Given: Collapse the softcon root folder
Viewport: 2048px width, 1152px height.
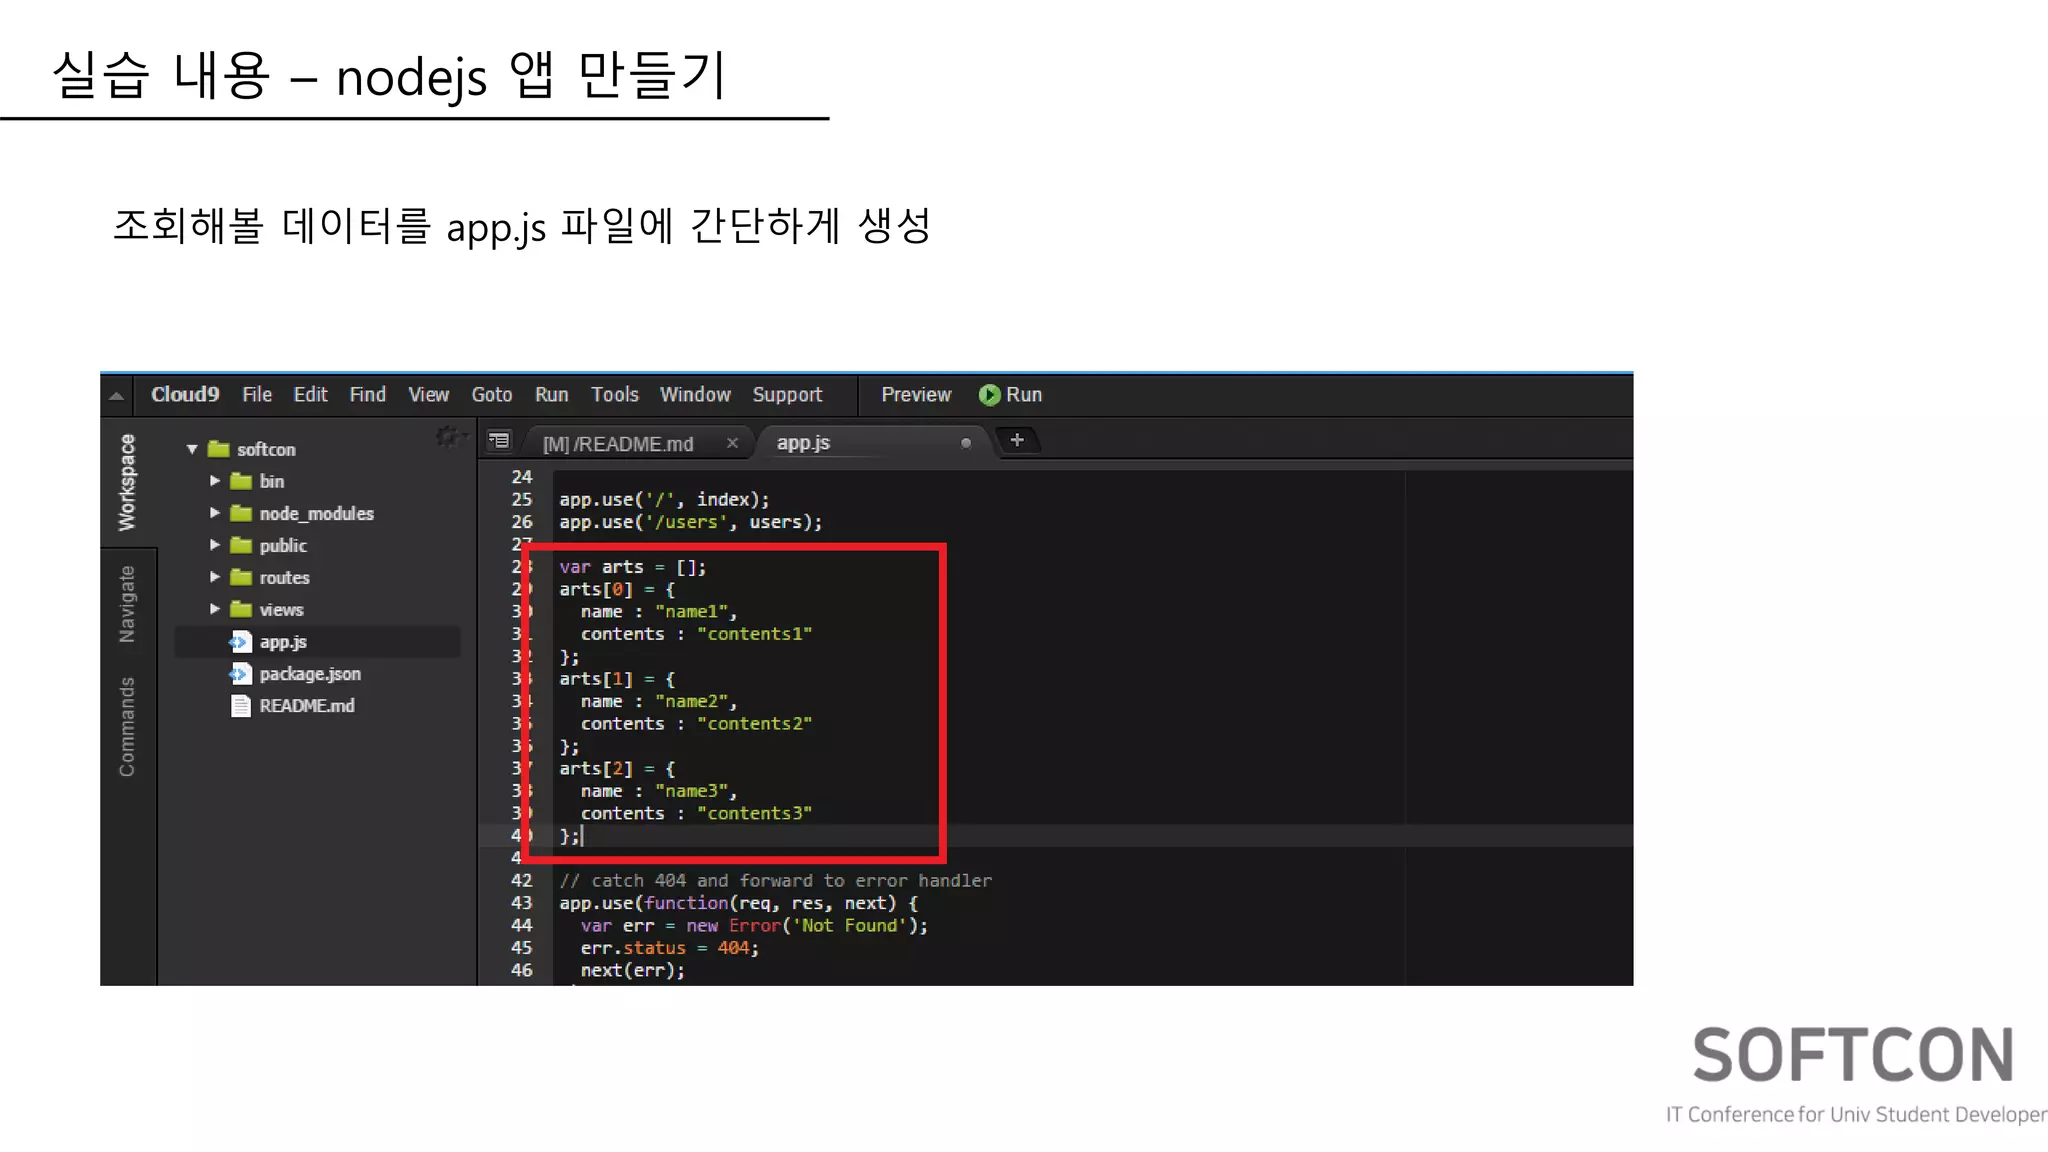Looking at the screenshot, I should coord(192,449).
